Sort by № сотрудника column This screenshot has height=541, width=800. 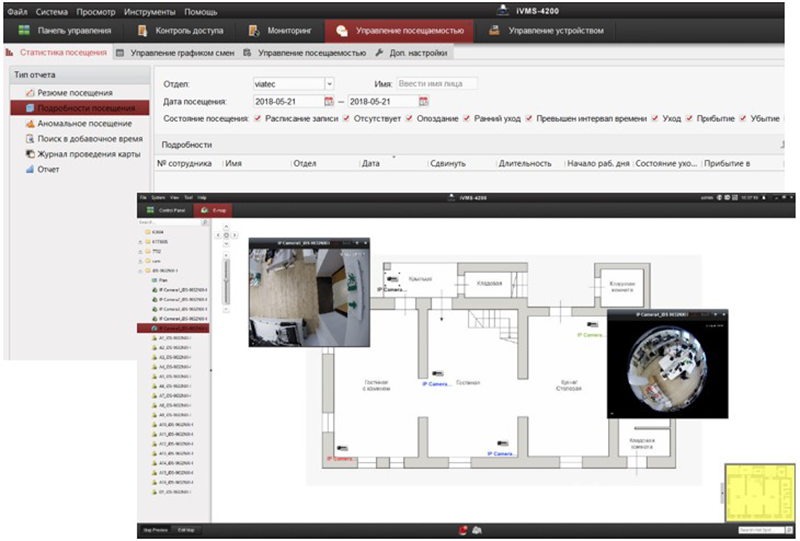[184, 164]
